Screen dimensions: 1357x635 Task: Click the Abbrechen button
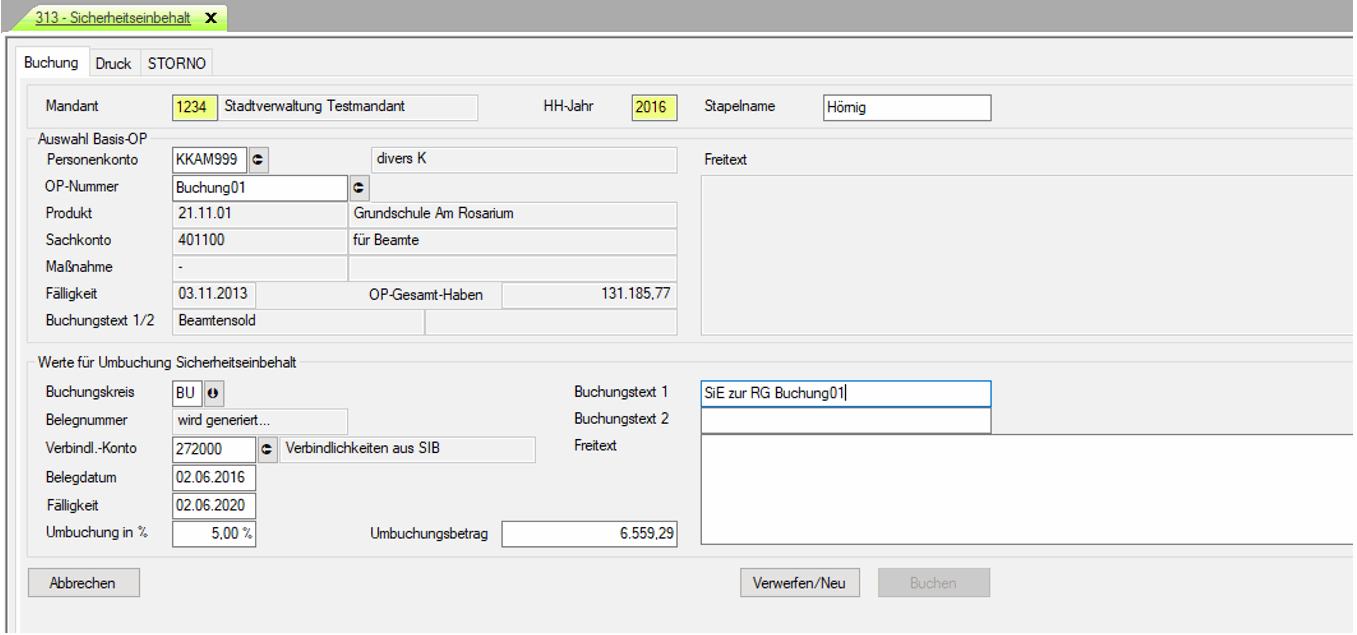(83, 583)
